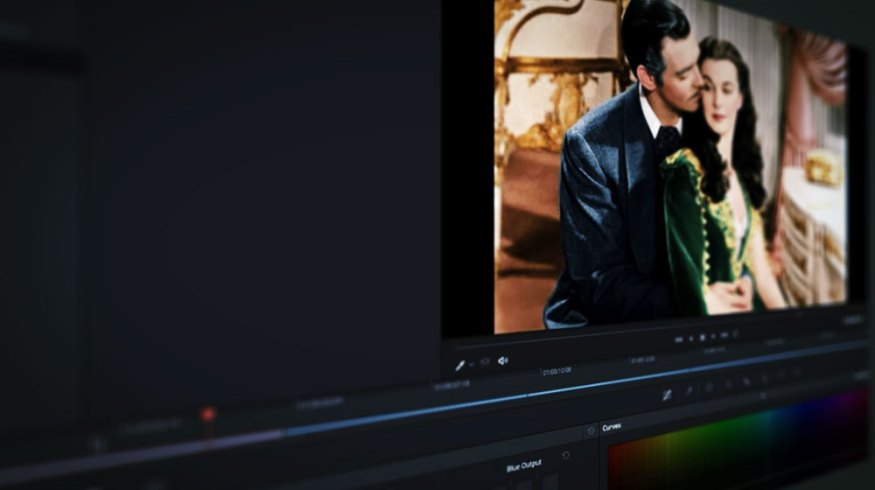
Task: Click the round icon left of Curves title
Action: pos(590,430)
